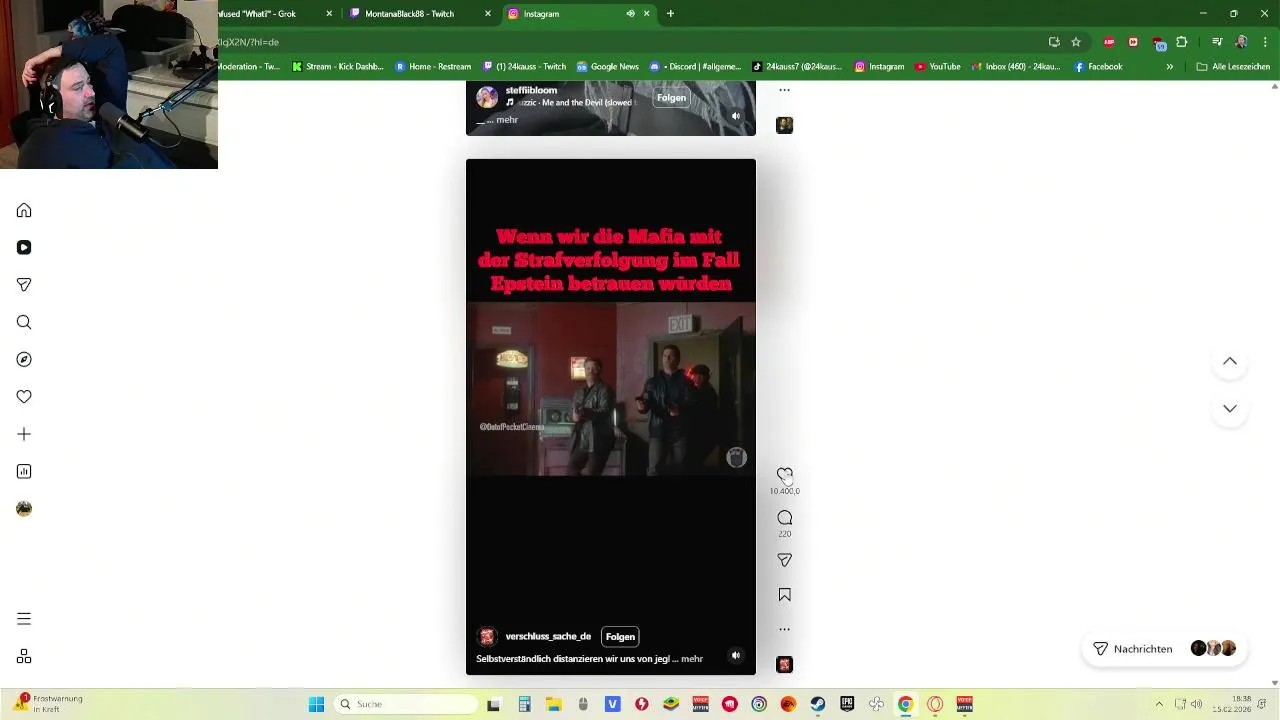Show hidden system tray icons
This screenshot has width=1280, height=720.
click(x=1159, y=704)
